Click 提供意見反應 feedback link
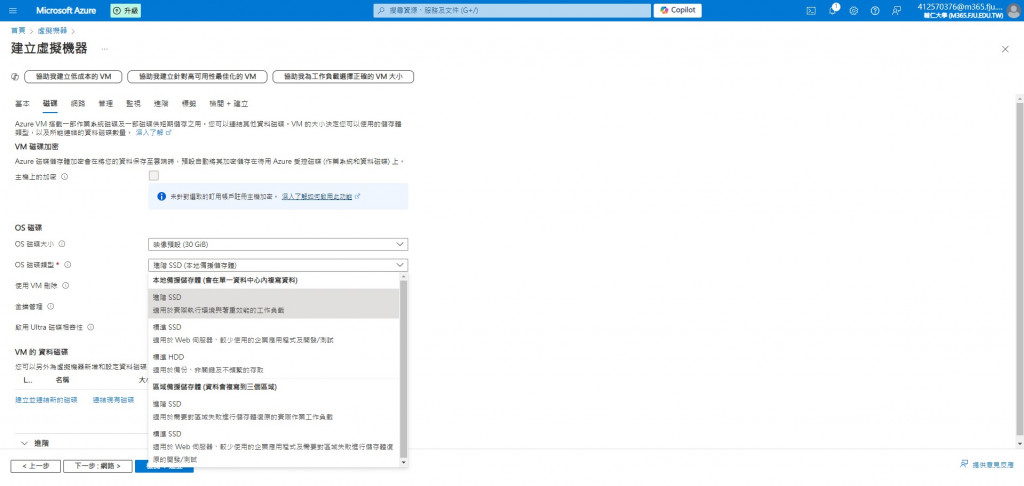Viewport: 1024px width, 486px height. (987, 464)
